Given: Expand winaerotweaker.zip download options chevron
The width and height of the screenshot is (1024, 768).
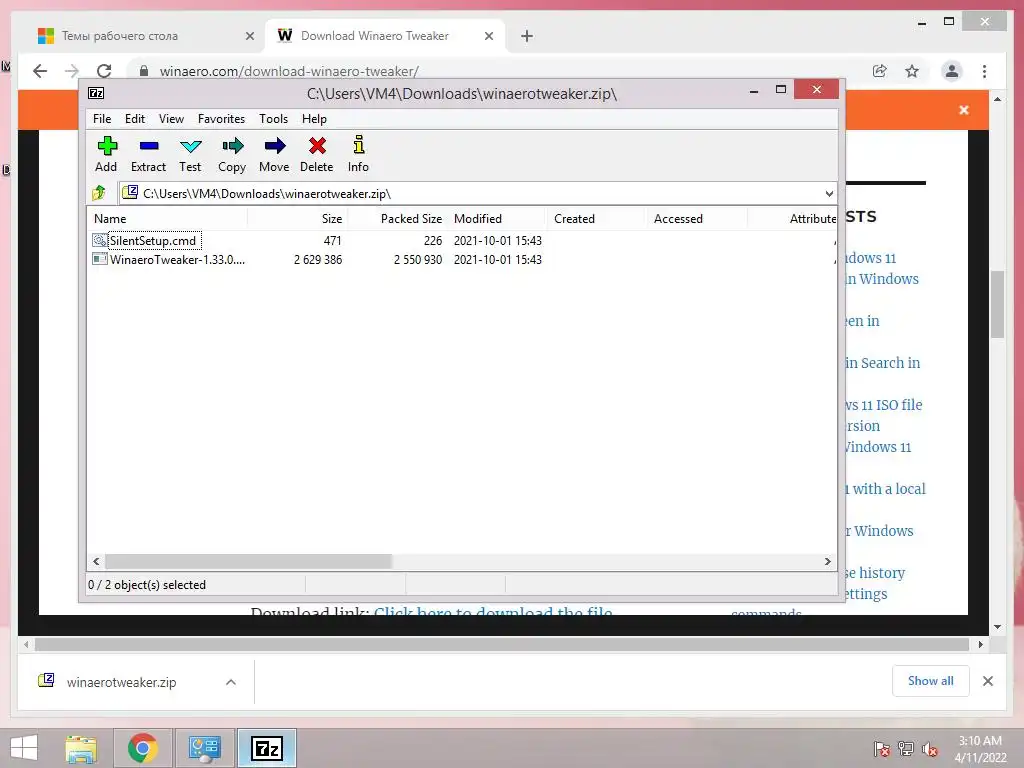Looking at the screenshot, I should coord(231,682).
